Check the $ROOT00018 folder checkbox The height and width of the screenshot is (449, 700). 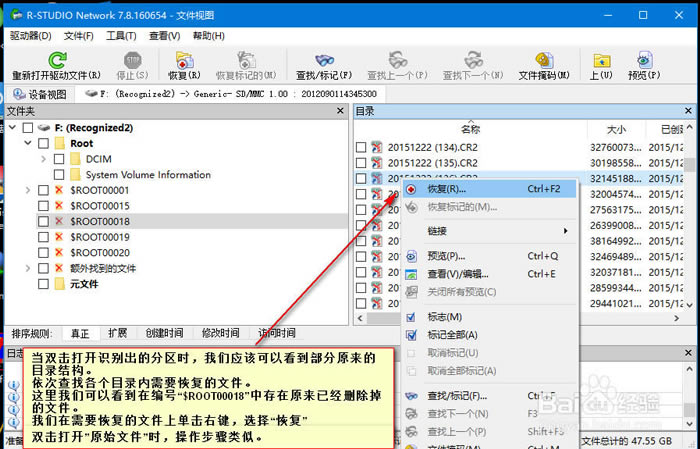coord(43,221)
